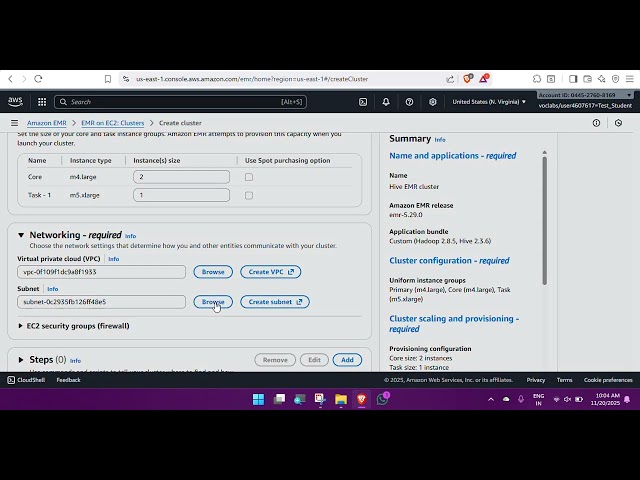Click Browse button for VPC
Screen dimensions: 640x480
(213, 272)
